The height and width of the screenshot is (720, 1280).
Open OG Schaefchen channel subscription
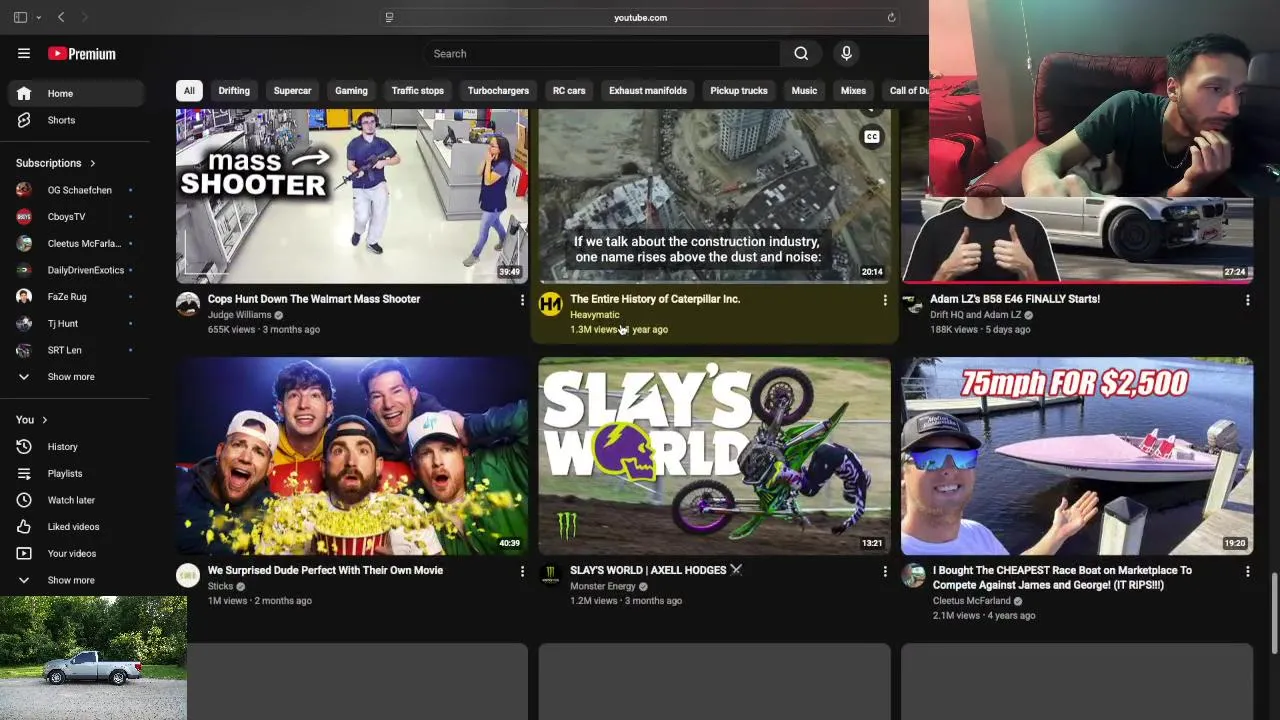[x=76, y=190]
